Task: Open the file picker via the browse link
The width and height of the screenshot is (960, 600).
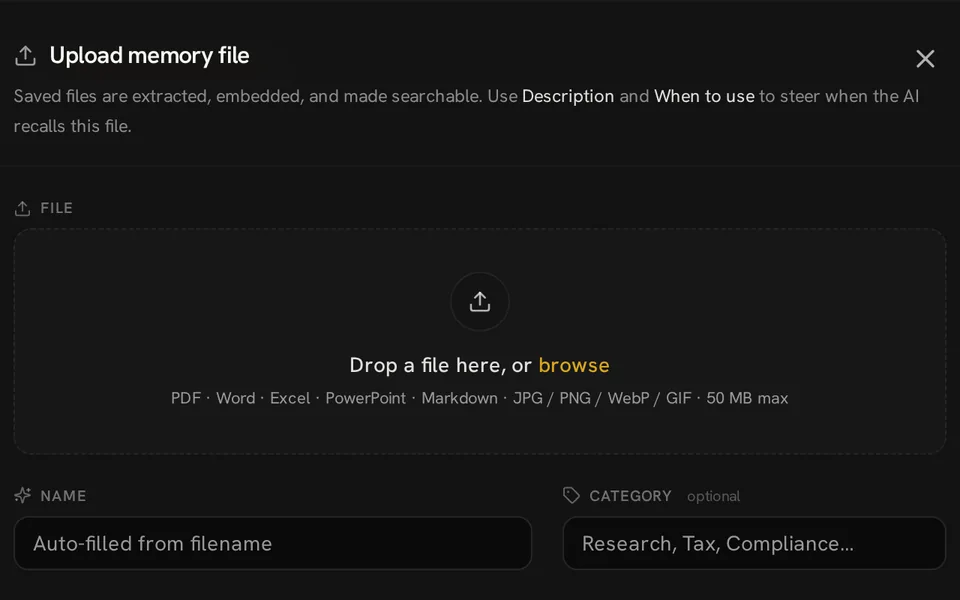Action: click(x=574, y=365)
